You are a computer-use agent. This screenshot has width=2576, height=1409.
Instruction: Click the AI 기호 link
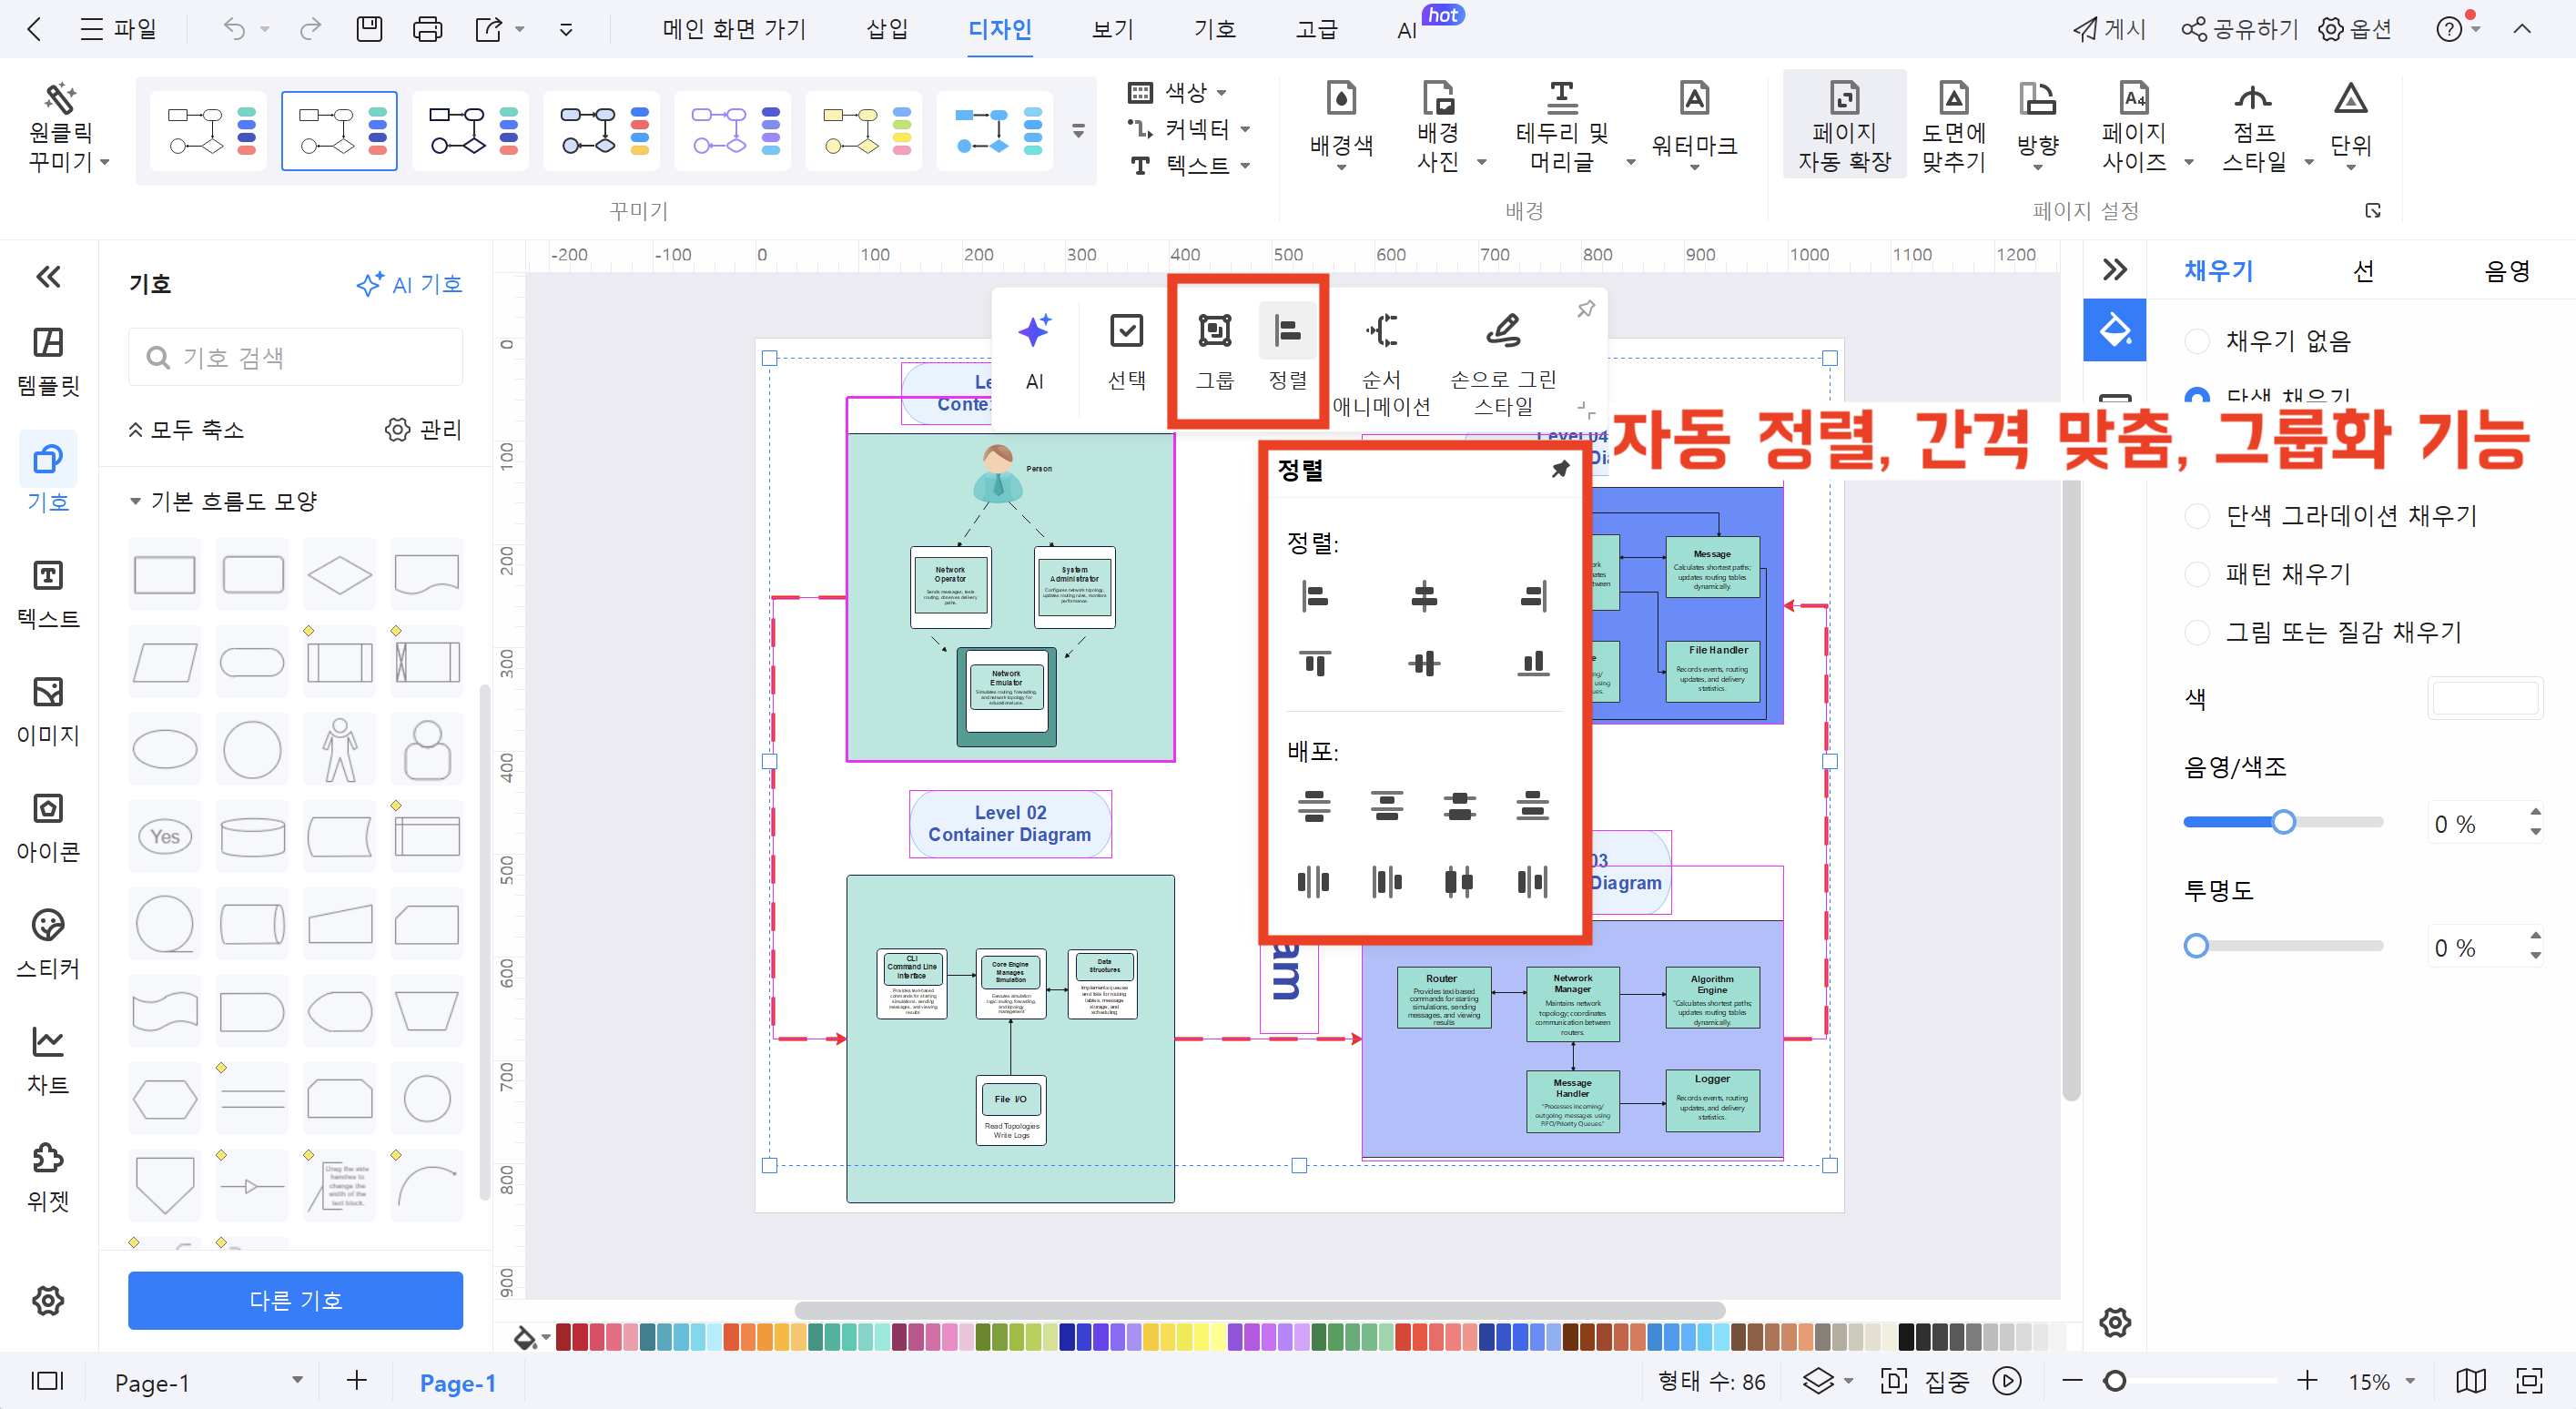coord(409,284)
